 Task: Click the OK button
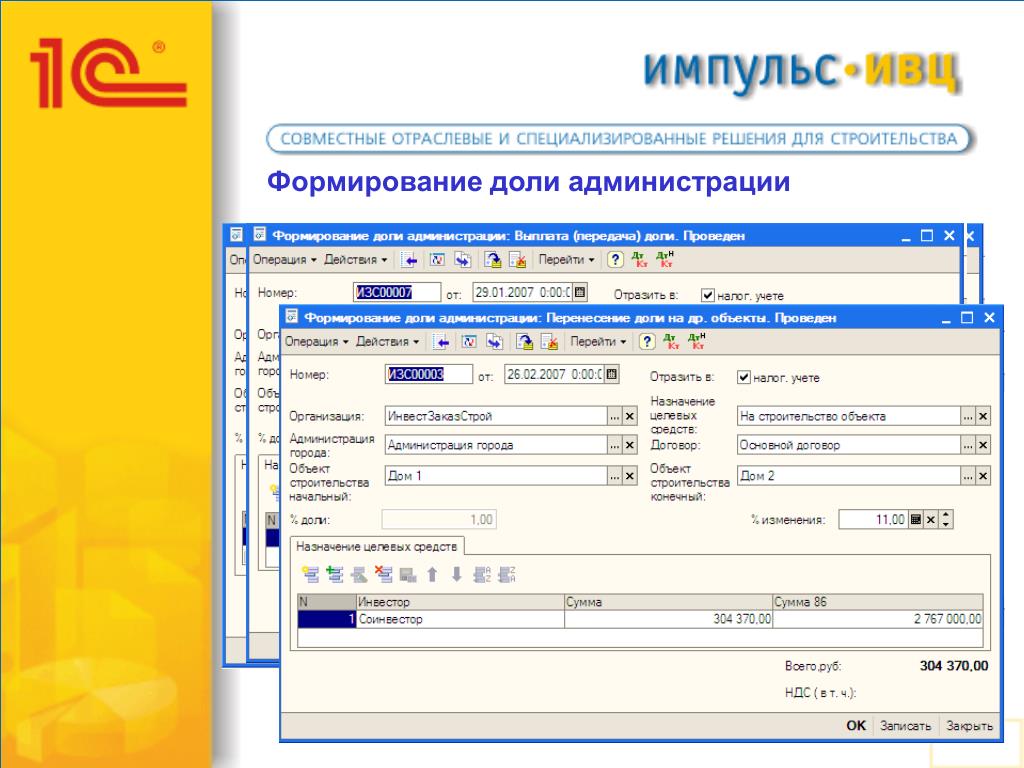tap(856, 726)
